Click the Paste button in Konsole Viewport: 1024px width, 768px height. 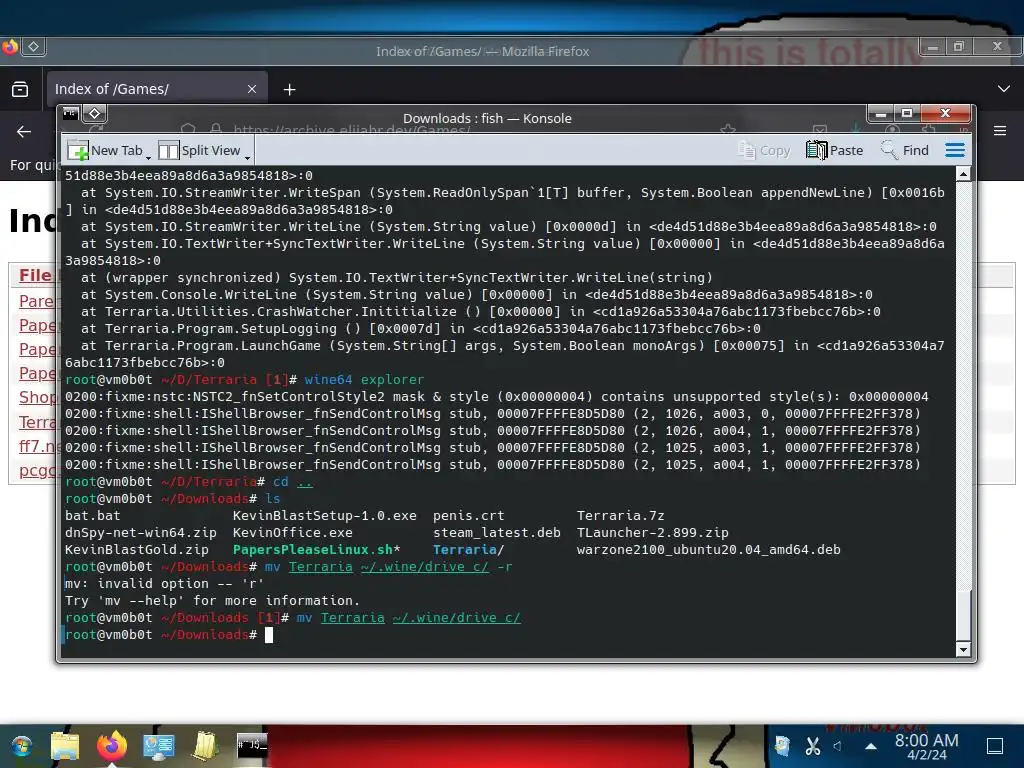tap(834, 151)
